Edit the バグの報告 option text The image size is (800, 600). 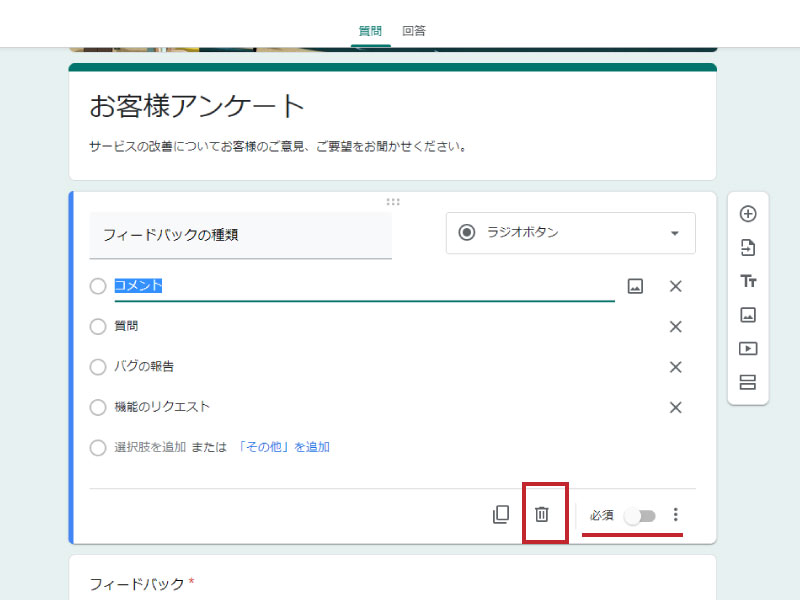coord(144,366)
